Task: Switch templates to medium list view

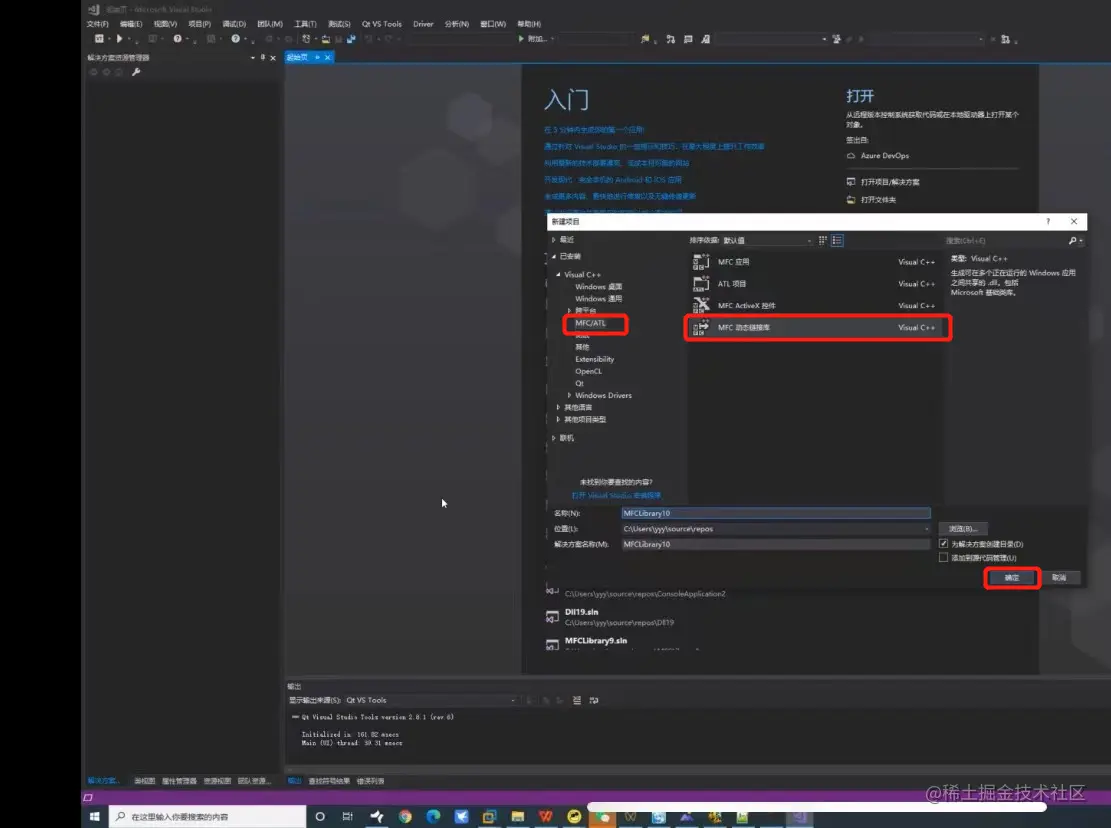Action: [x=837, y=241]
